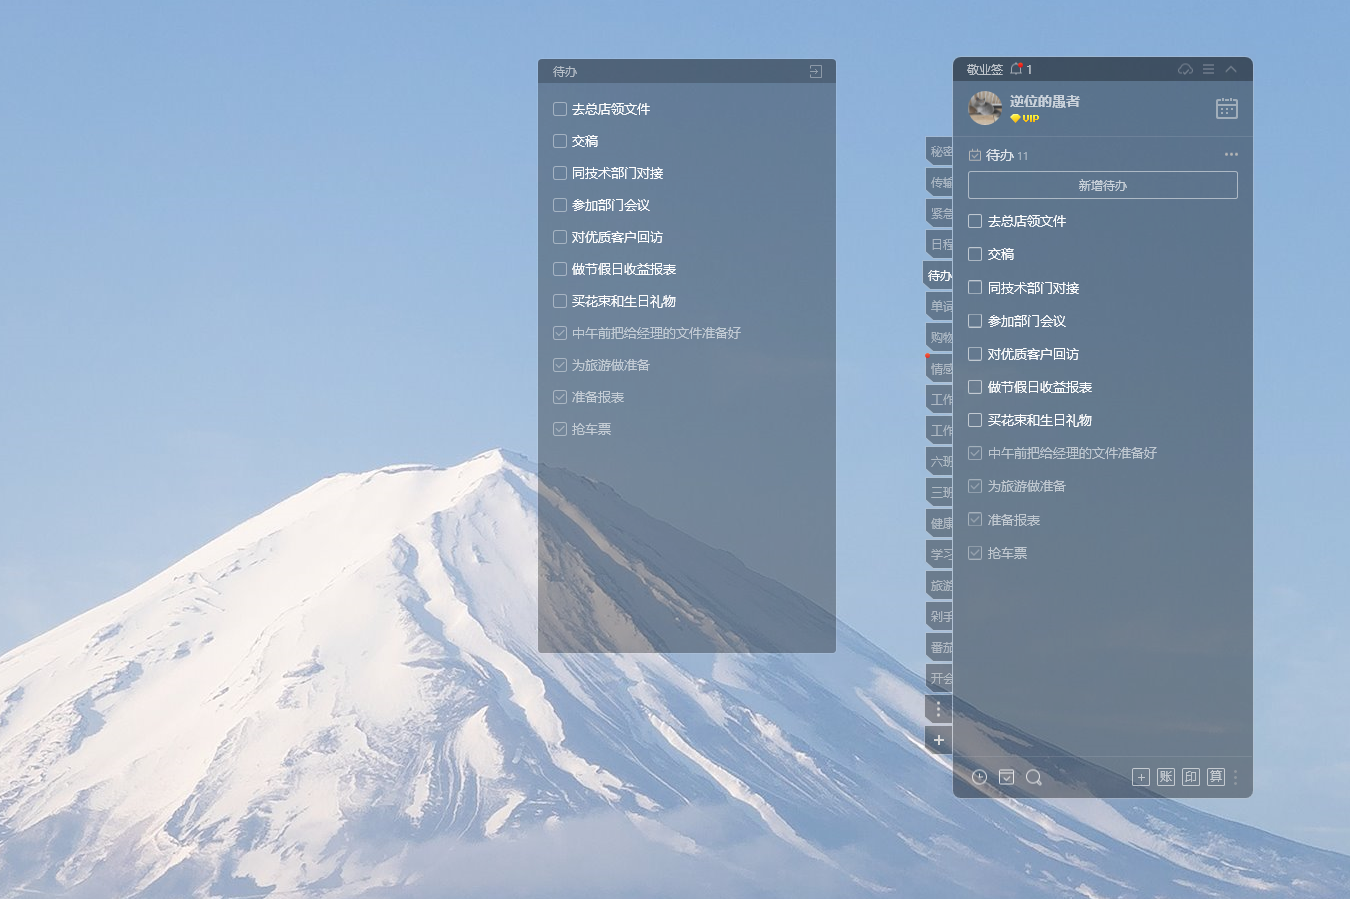Open the hamburger menu in the title bar
The width and height of the screenshot is (1350, 899).
point(1208,69)
